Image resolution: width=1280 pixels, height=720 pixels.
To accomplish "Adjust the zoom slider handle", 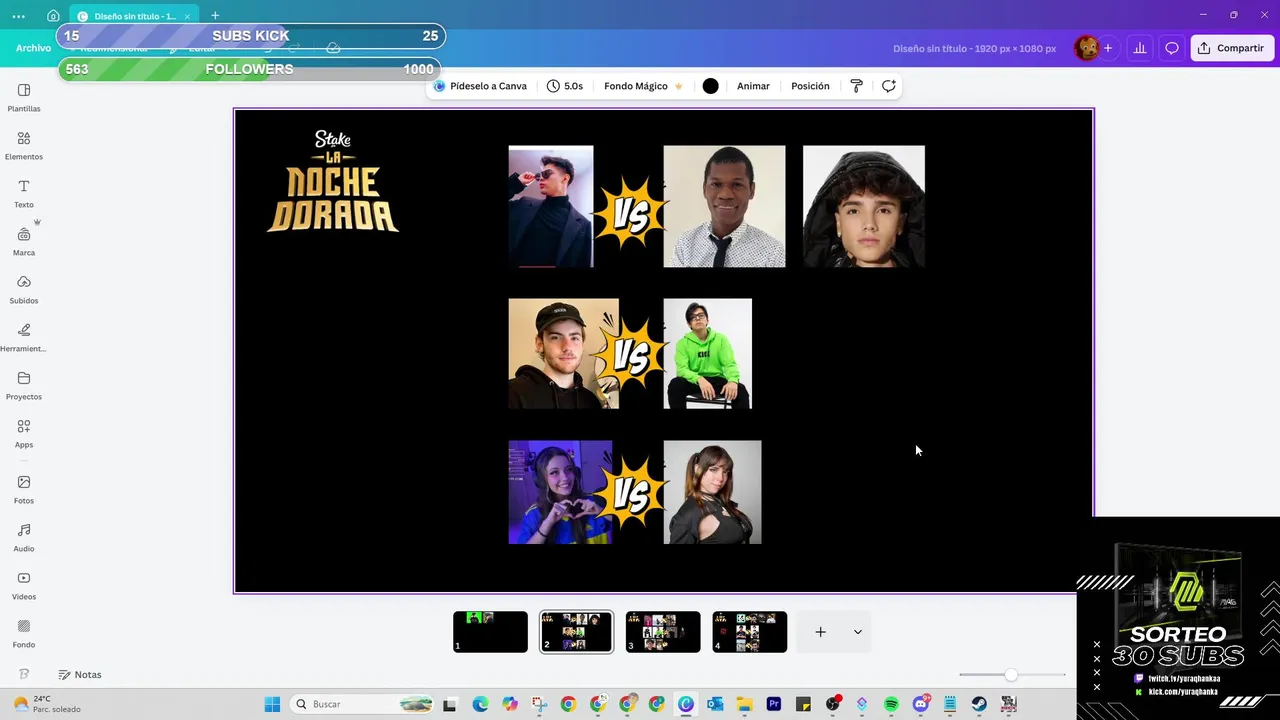I will 1011,675.
